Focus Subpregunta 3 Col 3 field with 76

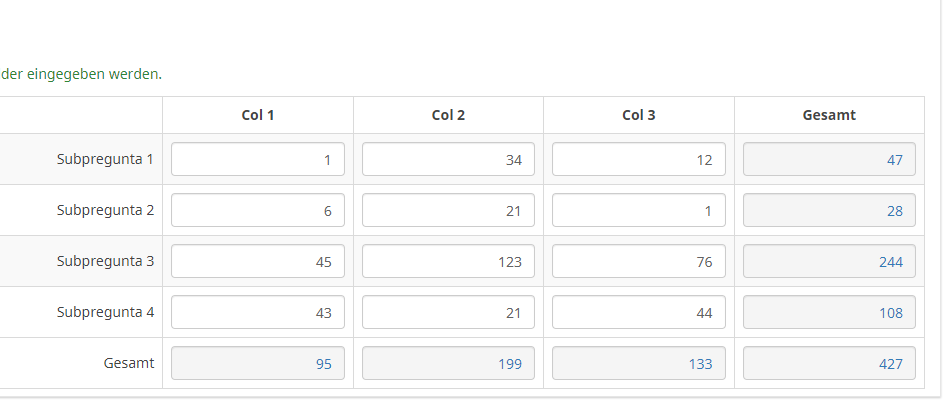pyautogui.click(x=639, y=261)
